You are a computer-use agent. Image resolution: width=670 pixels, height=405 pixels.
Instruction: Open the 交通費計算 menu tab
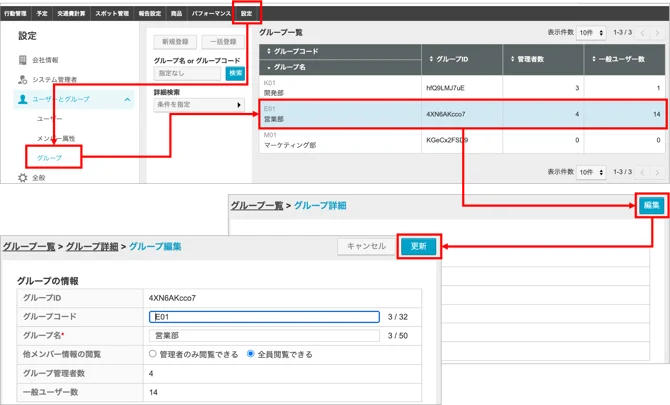click(71, 14)
